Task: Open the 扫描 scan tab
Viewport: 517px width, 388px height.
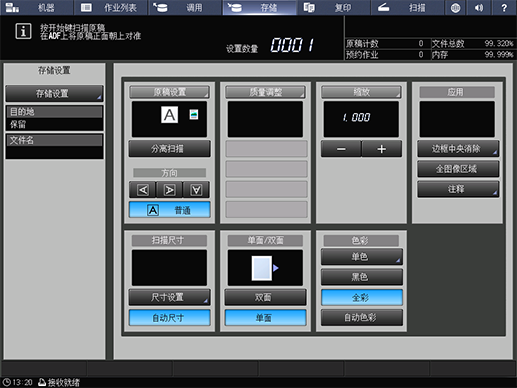Action: point(407,7)
